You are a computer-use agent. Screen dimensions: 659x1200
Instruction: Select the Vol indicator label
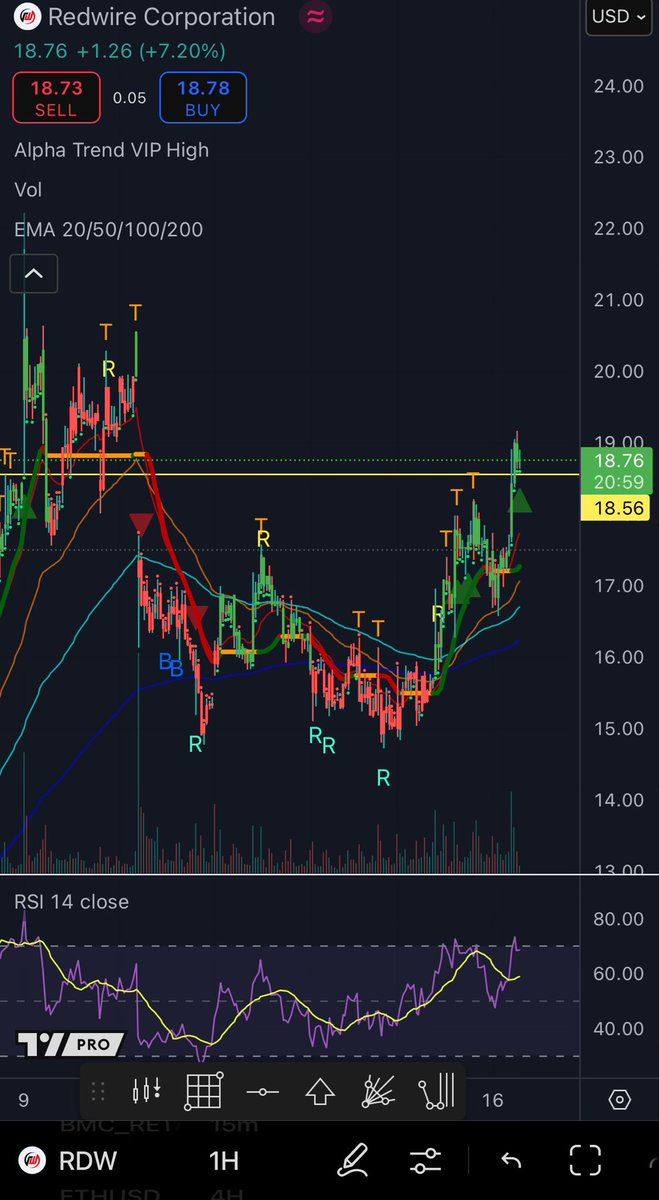[x=28, y=189]
